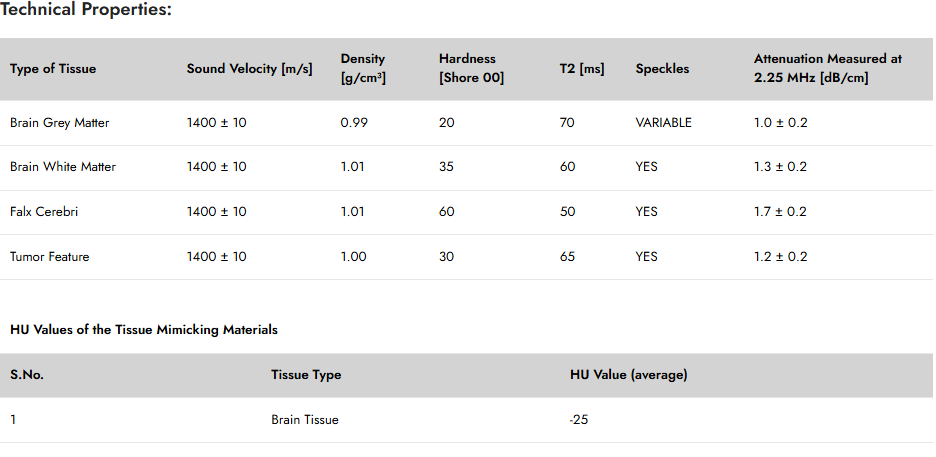
Task: Click the VARIABLE speckles value
Action: [x=664, y=123]
